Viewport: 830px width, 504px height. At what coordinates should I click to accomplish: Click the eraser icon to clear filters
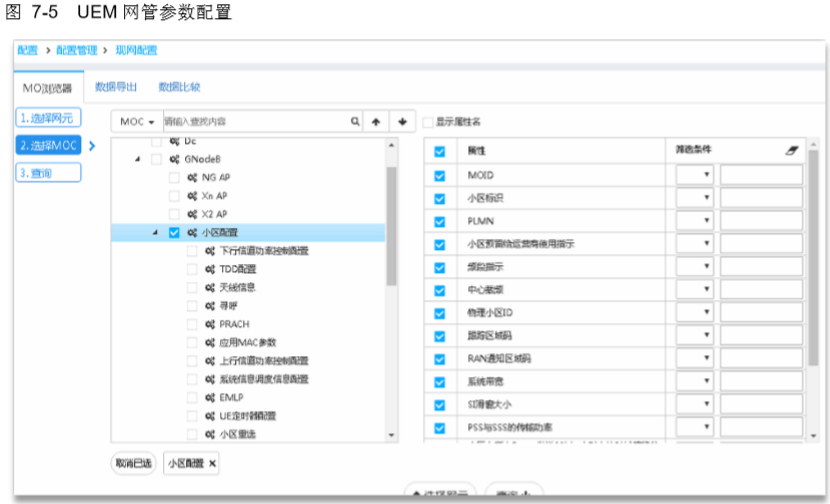click(793, 149)
